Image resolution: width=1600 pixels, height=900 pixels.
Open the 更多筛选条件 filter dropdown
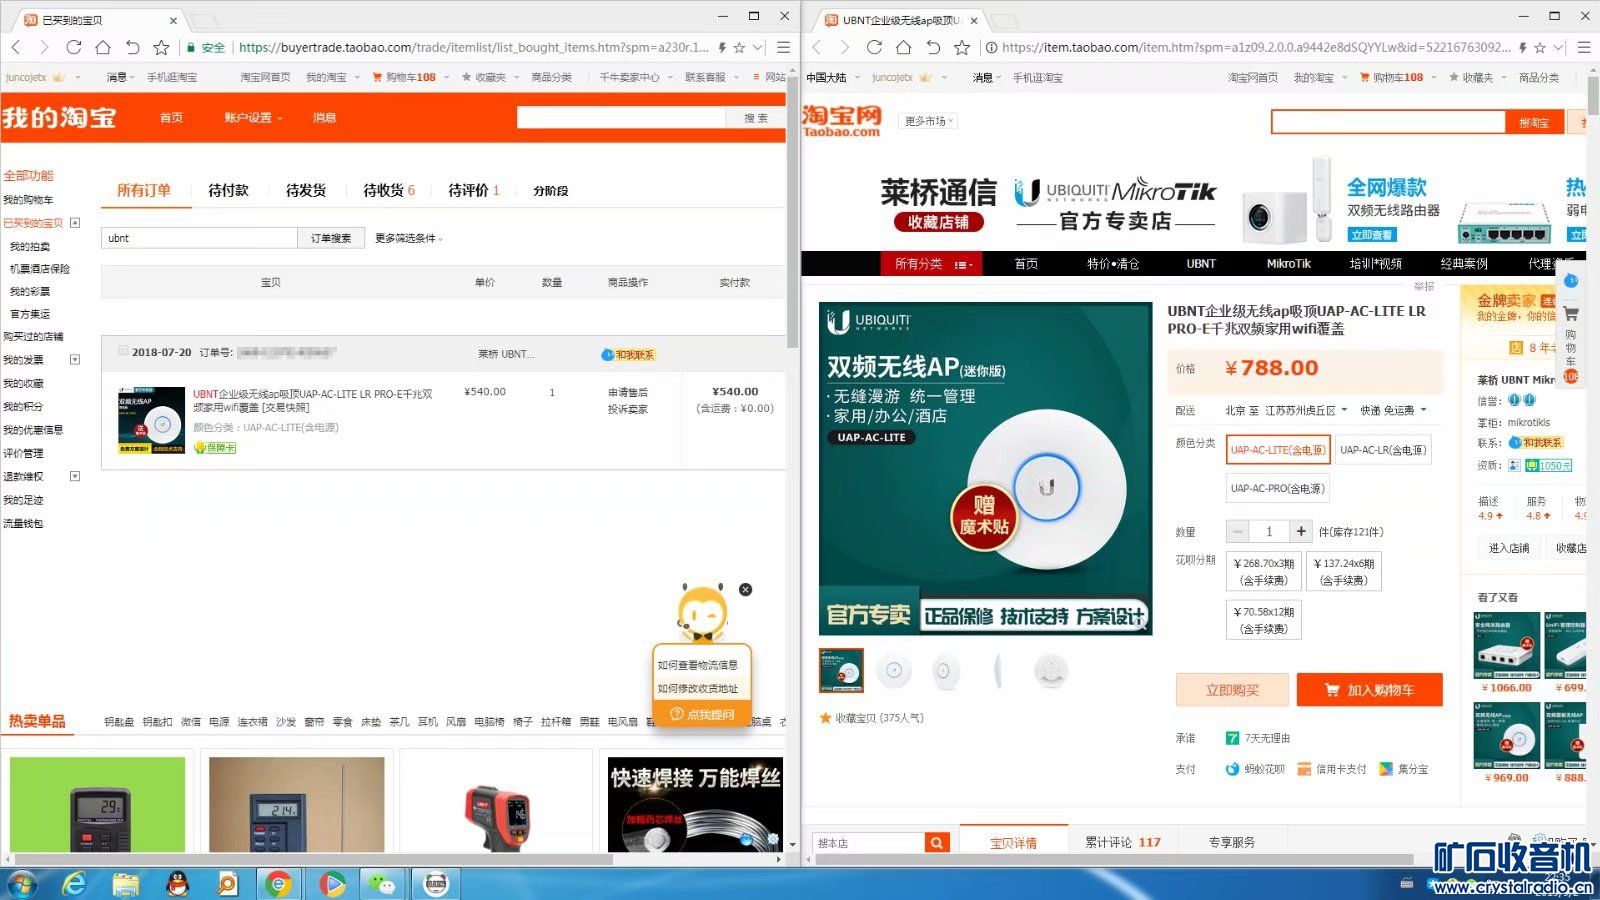pos(409,238)
